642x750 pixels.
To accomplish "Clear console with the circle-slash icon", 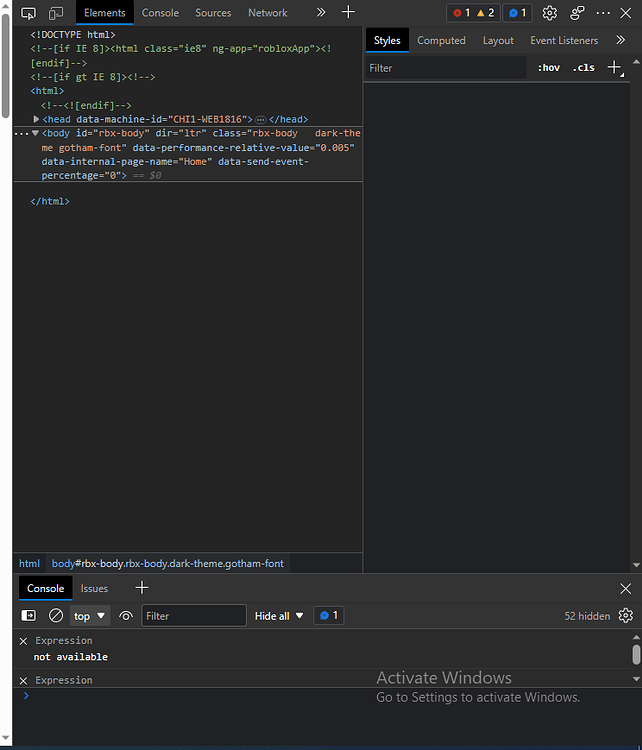I will (56, 615).
